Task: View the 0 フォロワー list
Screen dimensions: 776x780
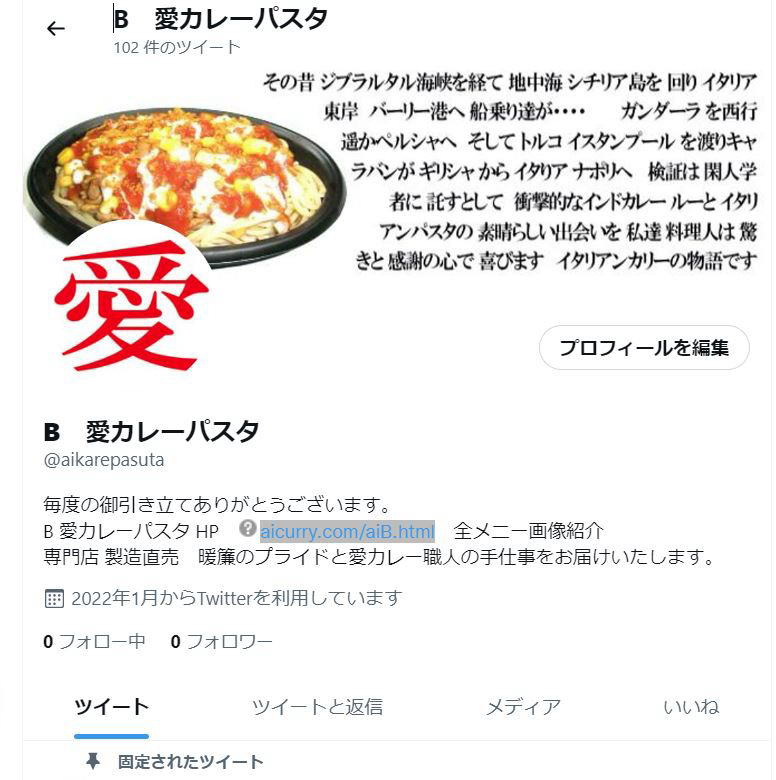Action: (x=221, y=642)
